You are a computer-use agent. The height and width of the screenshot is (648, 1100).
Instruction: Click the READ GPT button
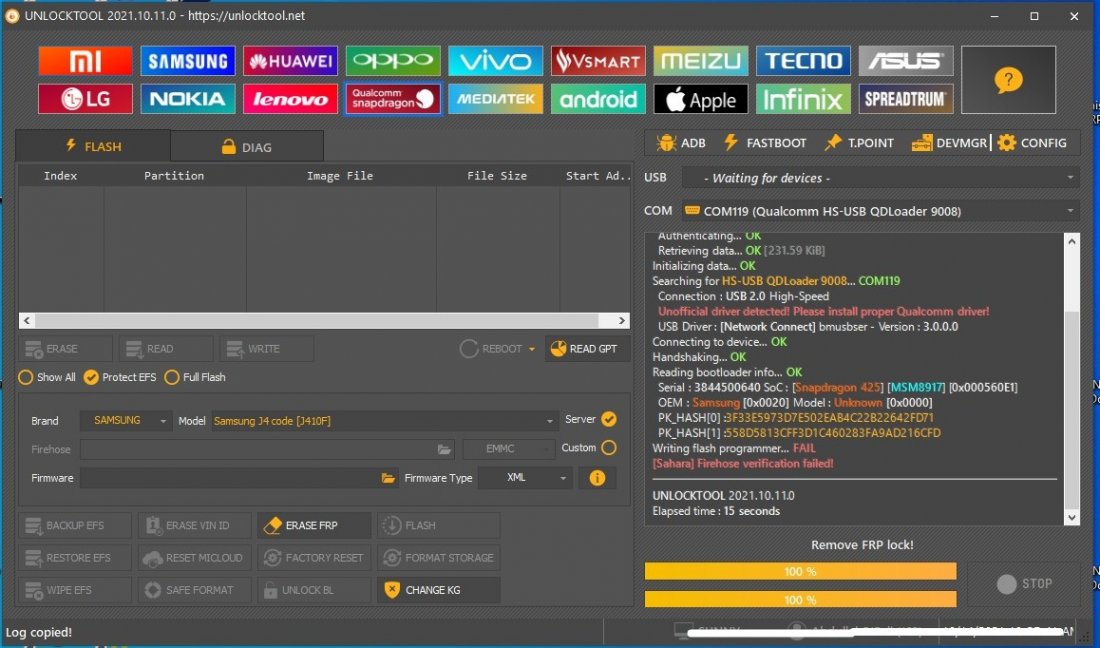586,349
